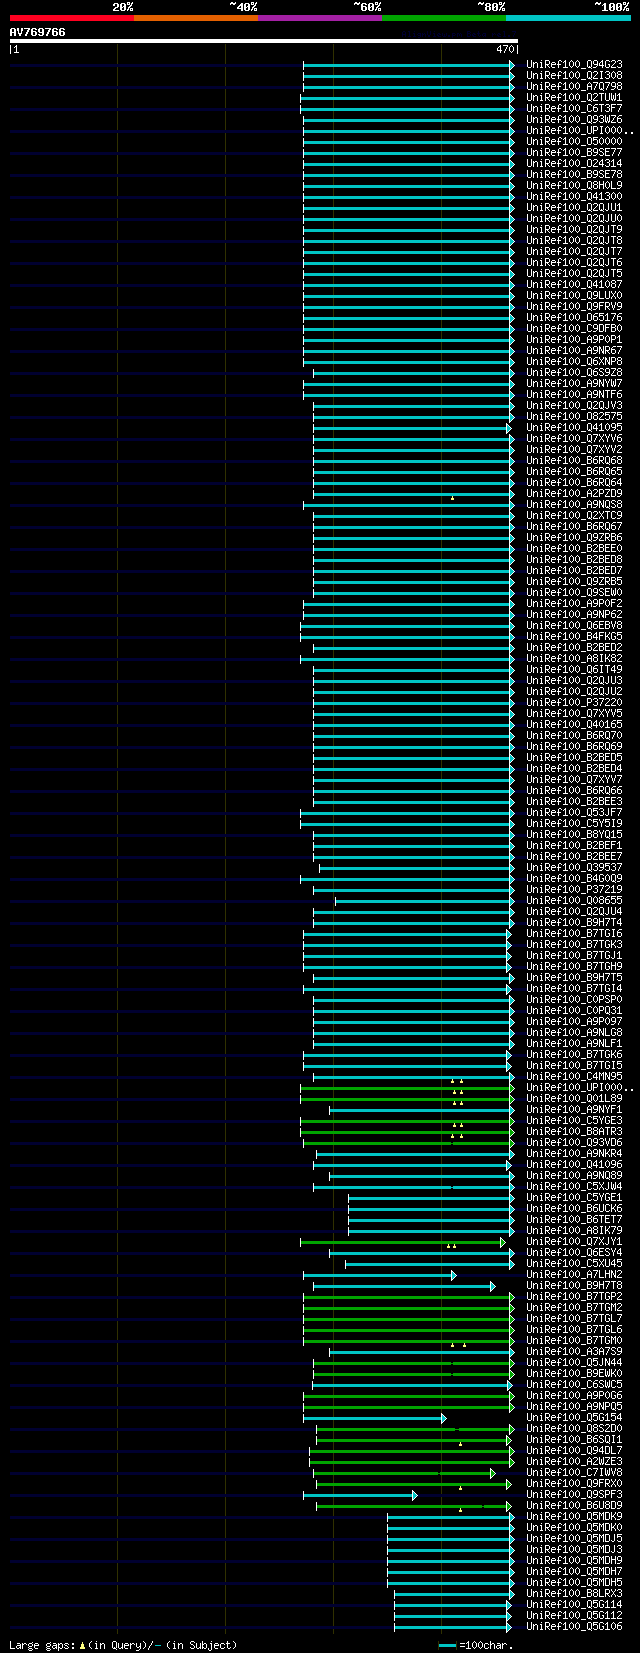Image resolution: width=640 pixels, height=1653 pixels.
Task: Click the UniRef100_B7TGP2 label
Action: coord(574,1297)
